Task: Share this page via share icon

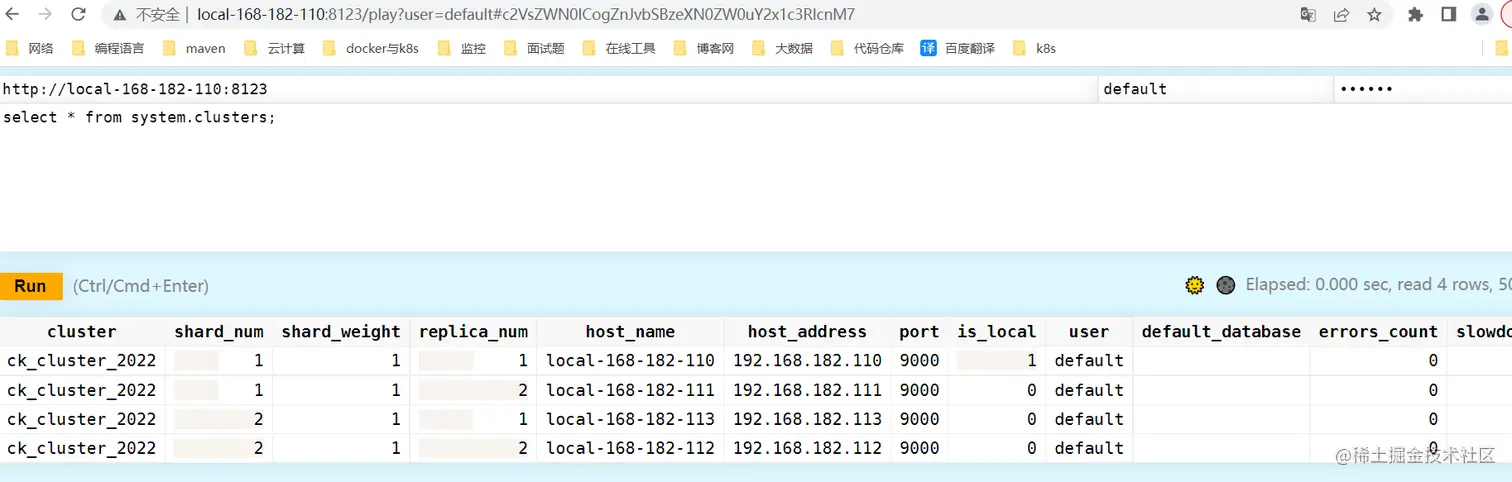Action: [1341, 15]
